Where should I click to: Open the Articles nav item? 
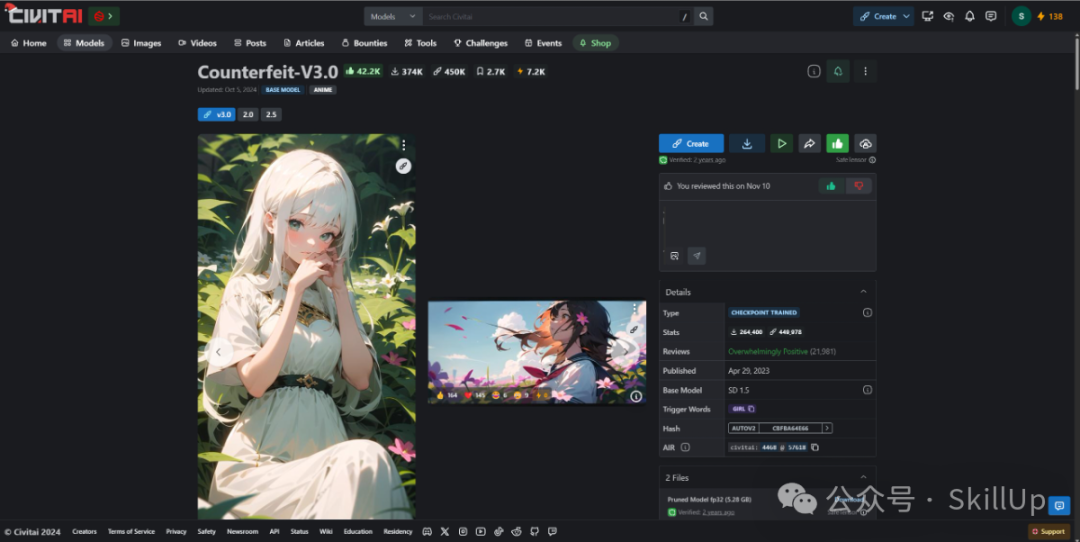(x=304, y=43)
